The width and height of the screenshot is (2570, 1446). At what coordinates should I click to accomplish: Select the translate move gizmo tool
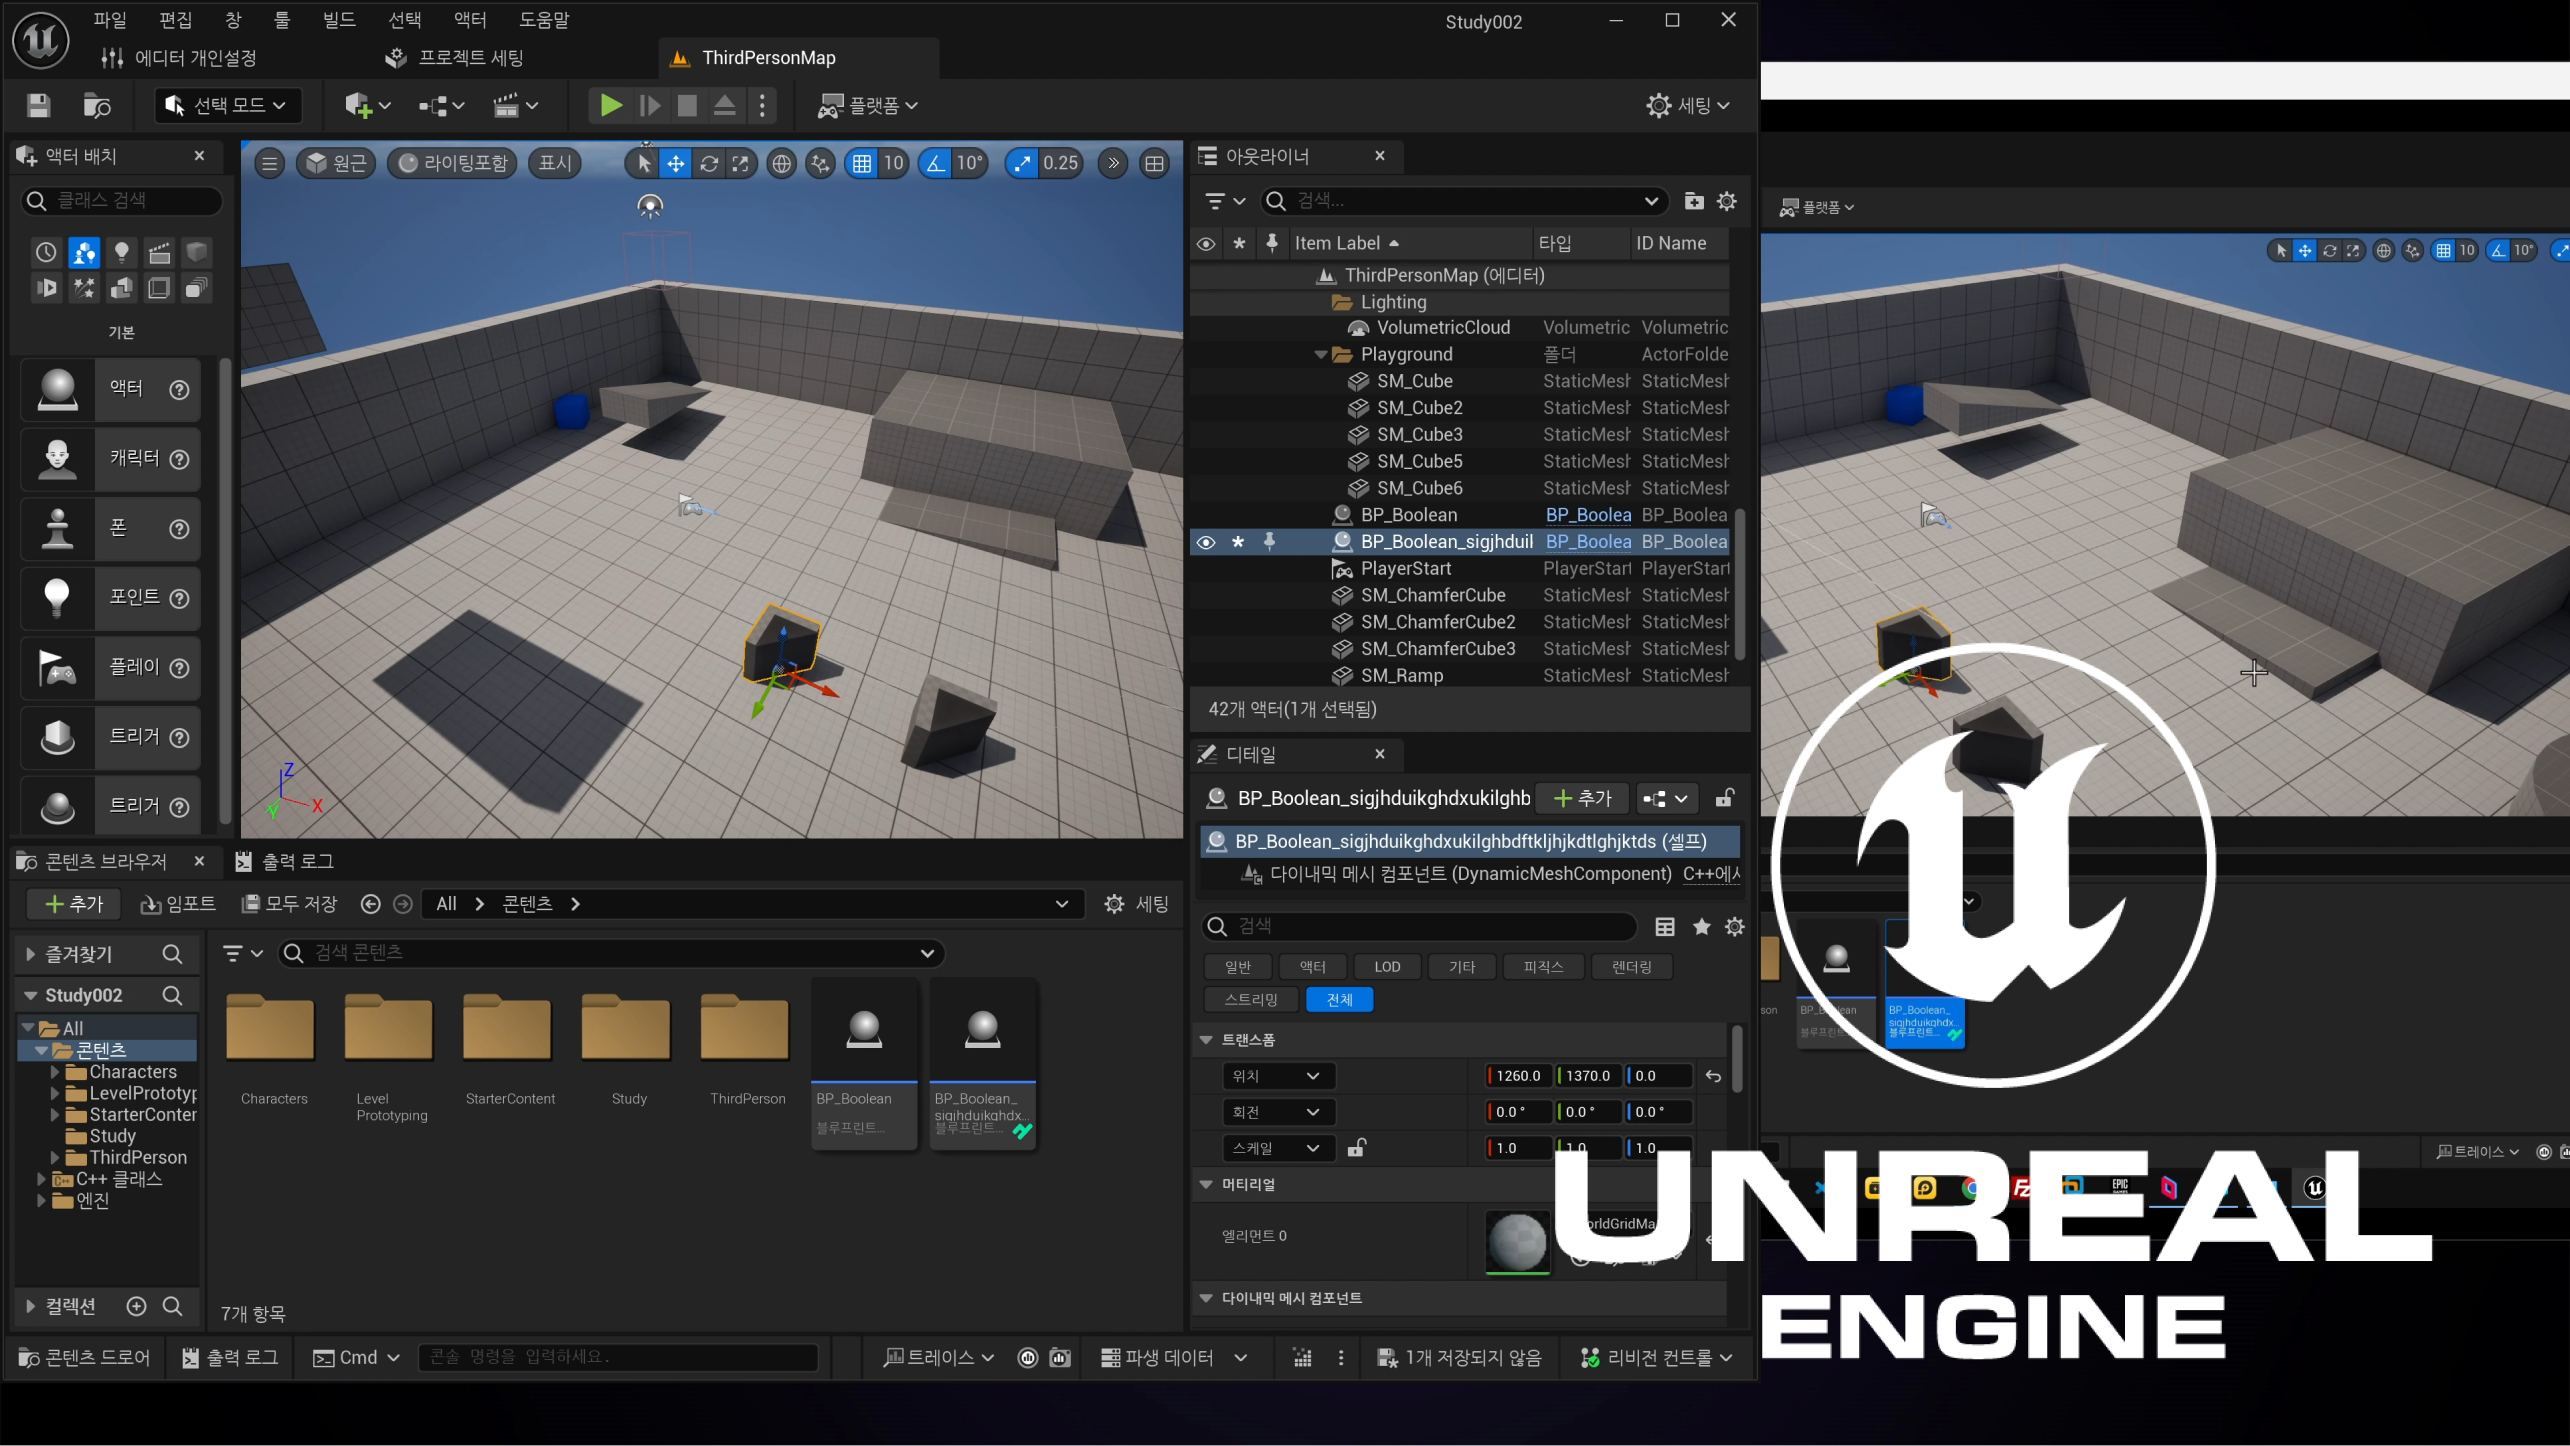point(676,163)
